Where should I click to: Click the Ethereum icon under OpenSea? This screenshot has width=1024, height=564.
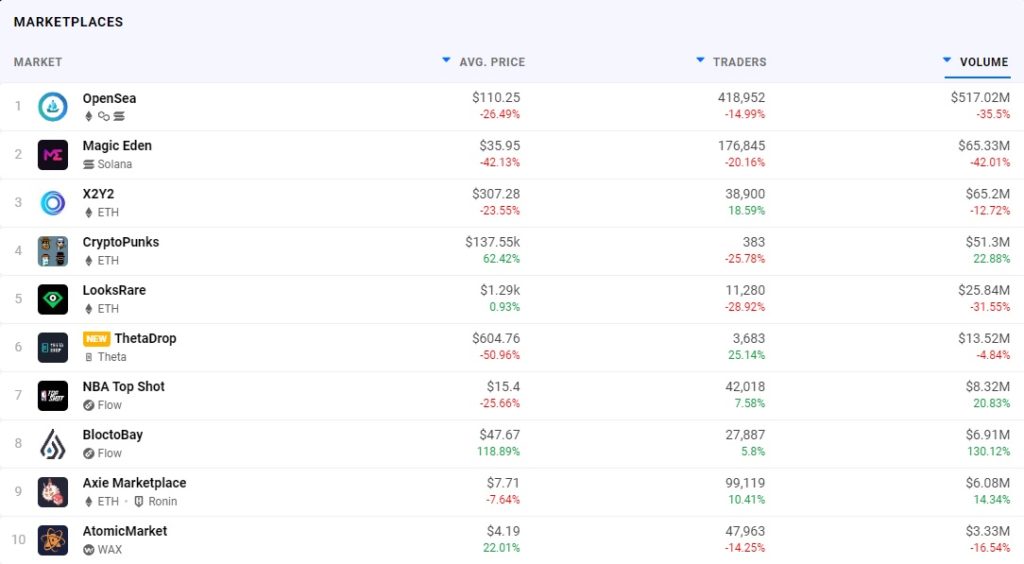(x=89, y=116)
